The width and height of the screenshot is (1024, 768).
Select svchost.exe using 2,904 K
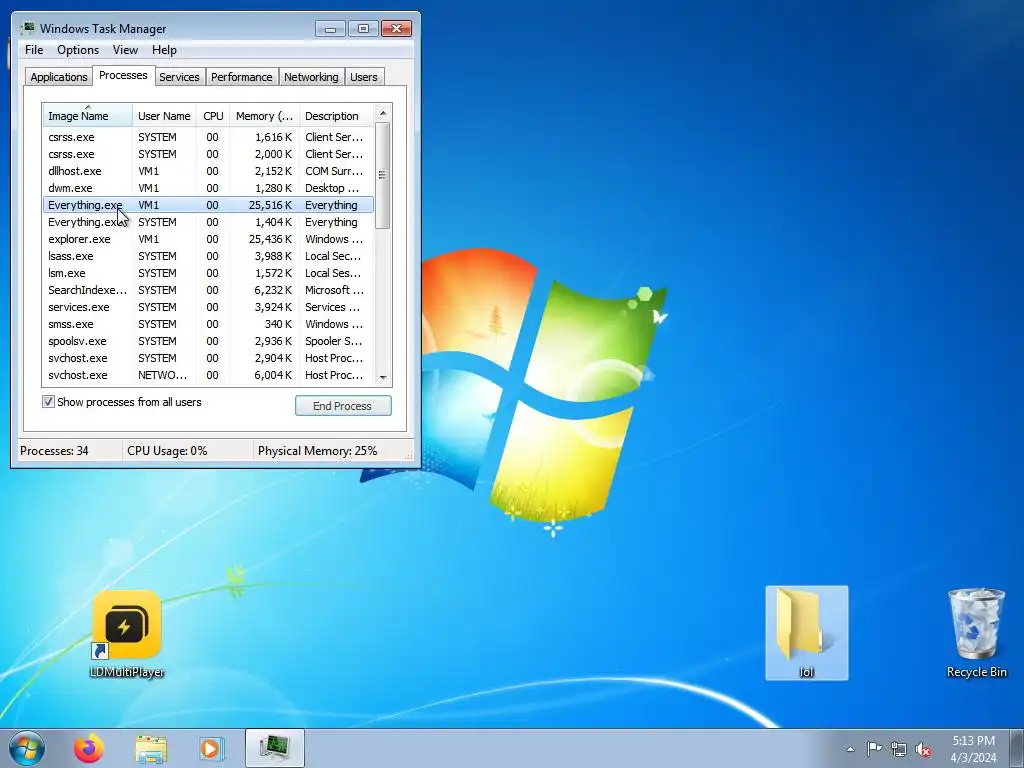point(208,358)
